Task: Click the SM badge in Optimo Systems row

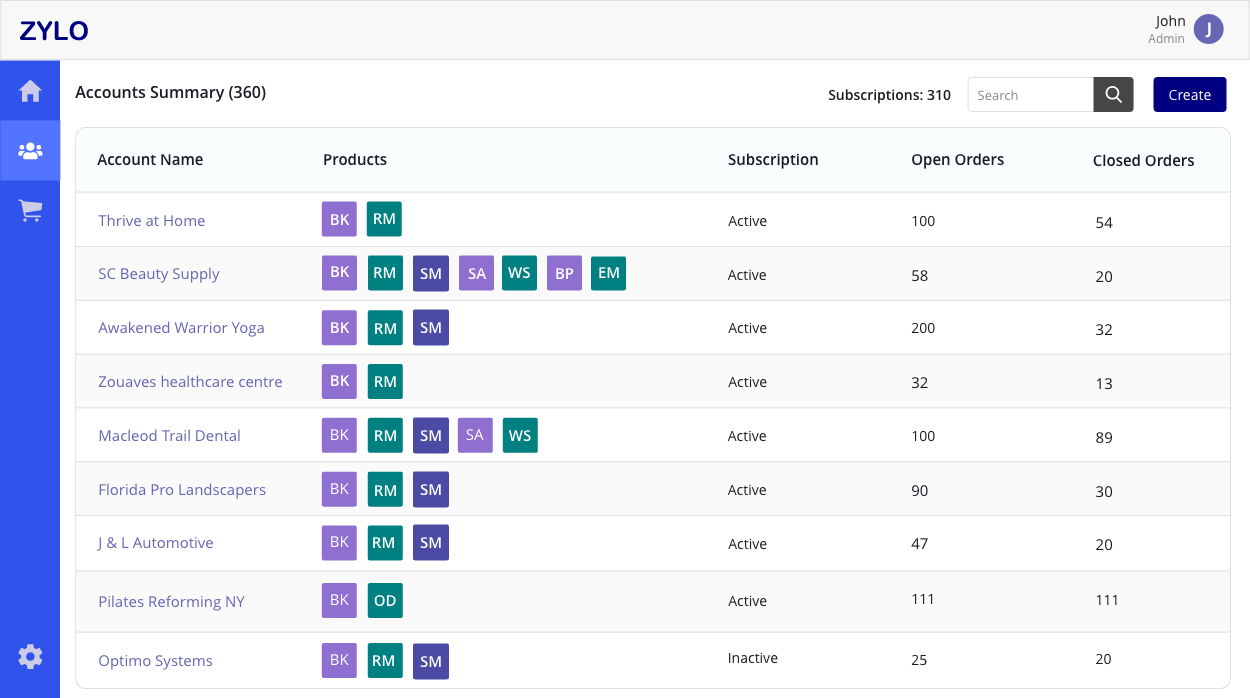Action: coord(431,661)
